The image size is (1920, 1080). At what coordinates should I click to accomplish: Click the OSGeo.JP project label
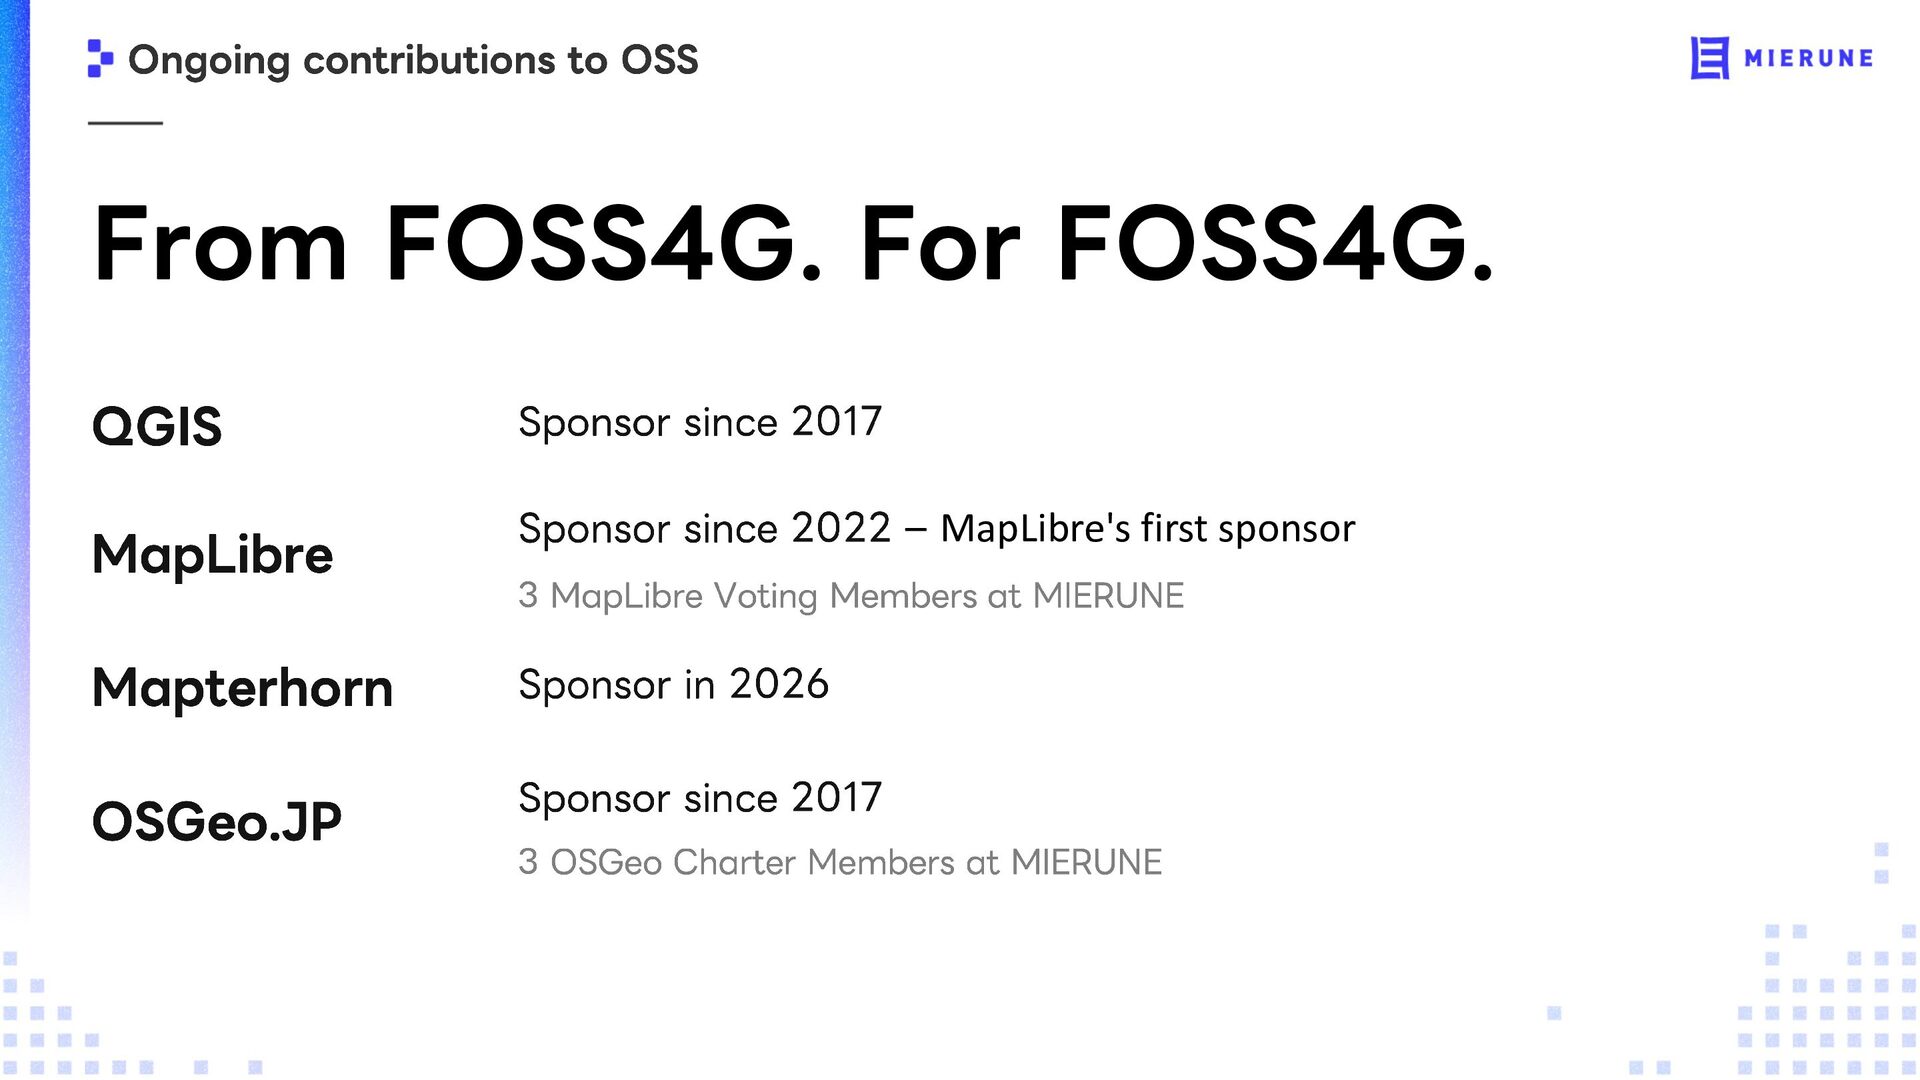click(x=217, y=822)
